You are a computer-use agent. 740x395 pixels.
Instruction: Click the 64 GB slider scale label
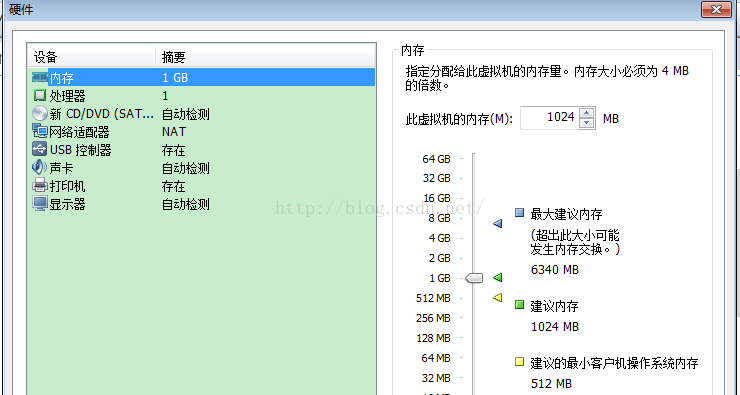point(437,159)
